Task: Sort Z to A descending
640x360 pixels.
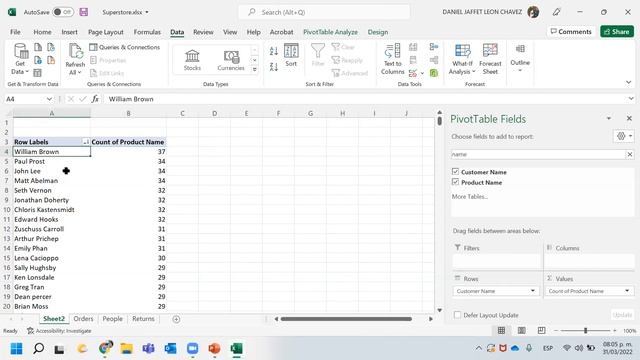Action: point(274,67)
